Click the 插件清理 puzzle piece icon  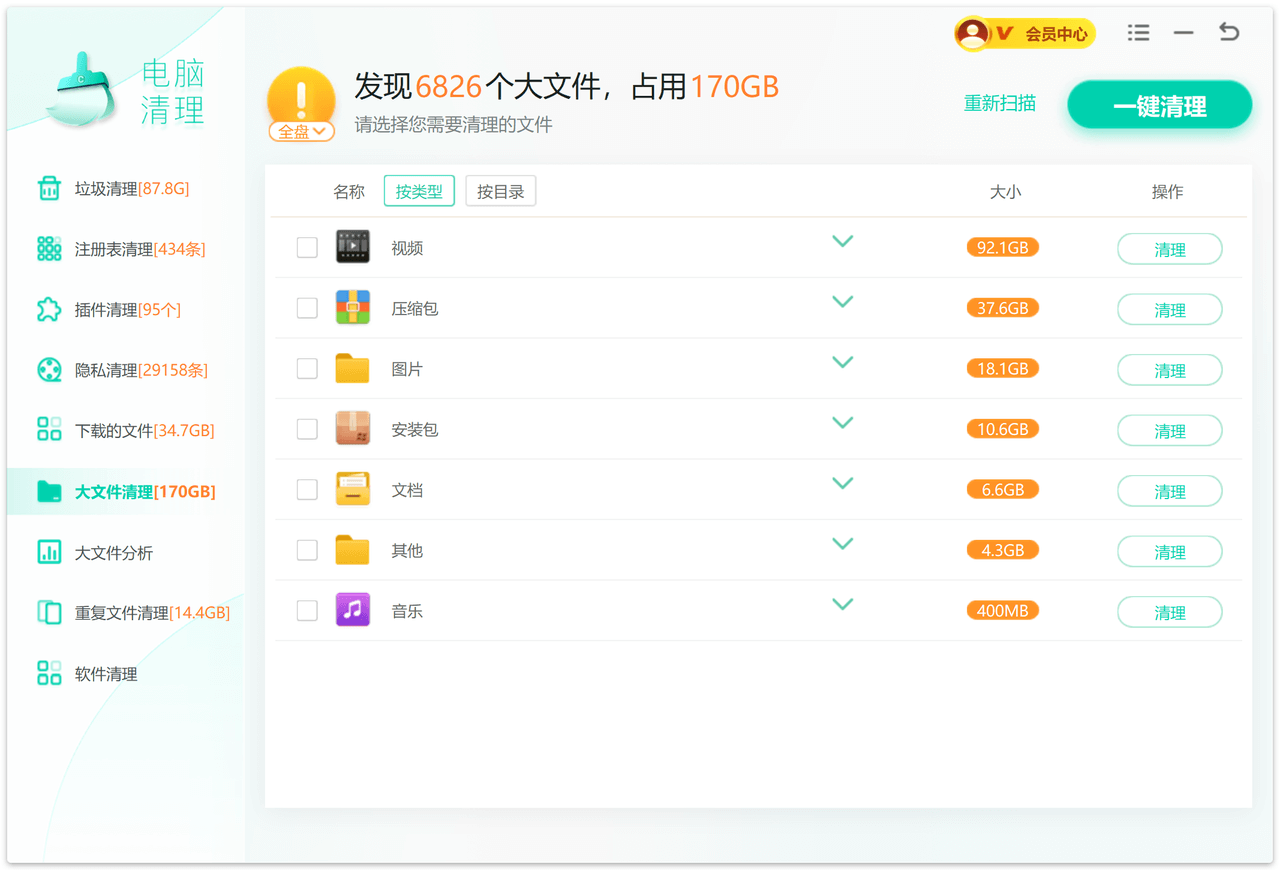click(x=49, y=310)
